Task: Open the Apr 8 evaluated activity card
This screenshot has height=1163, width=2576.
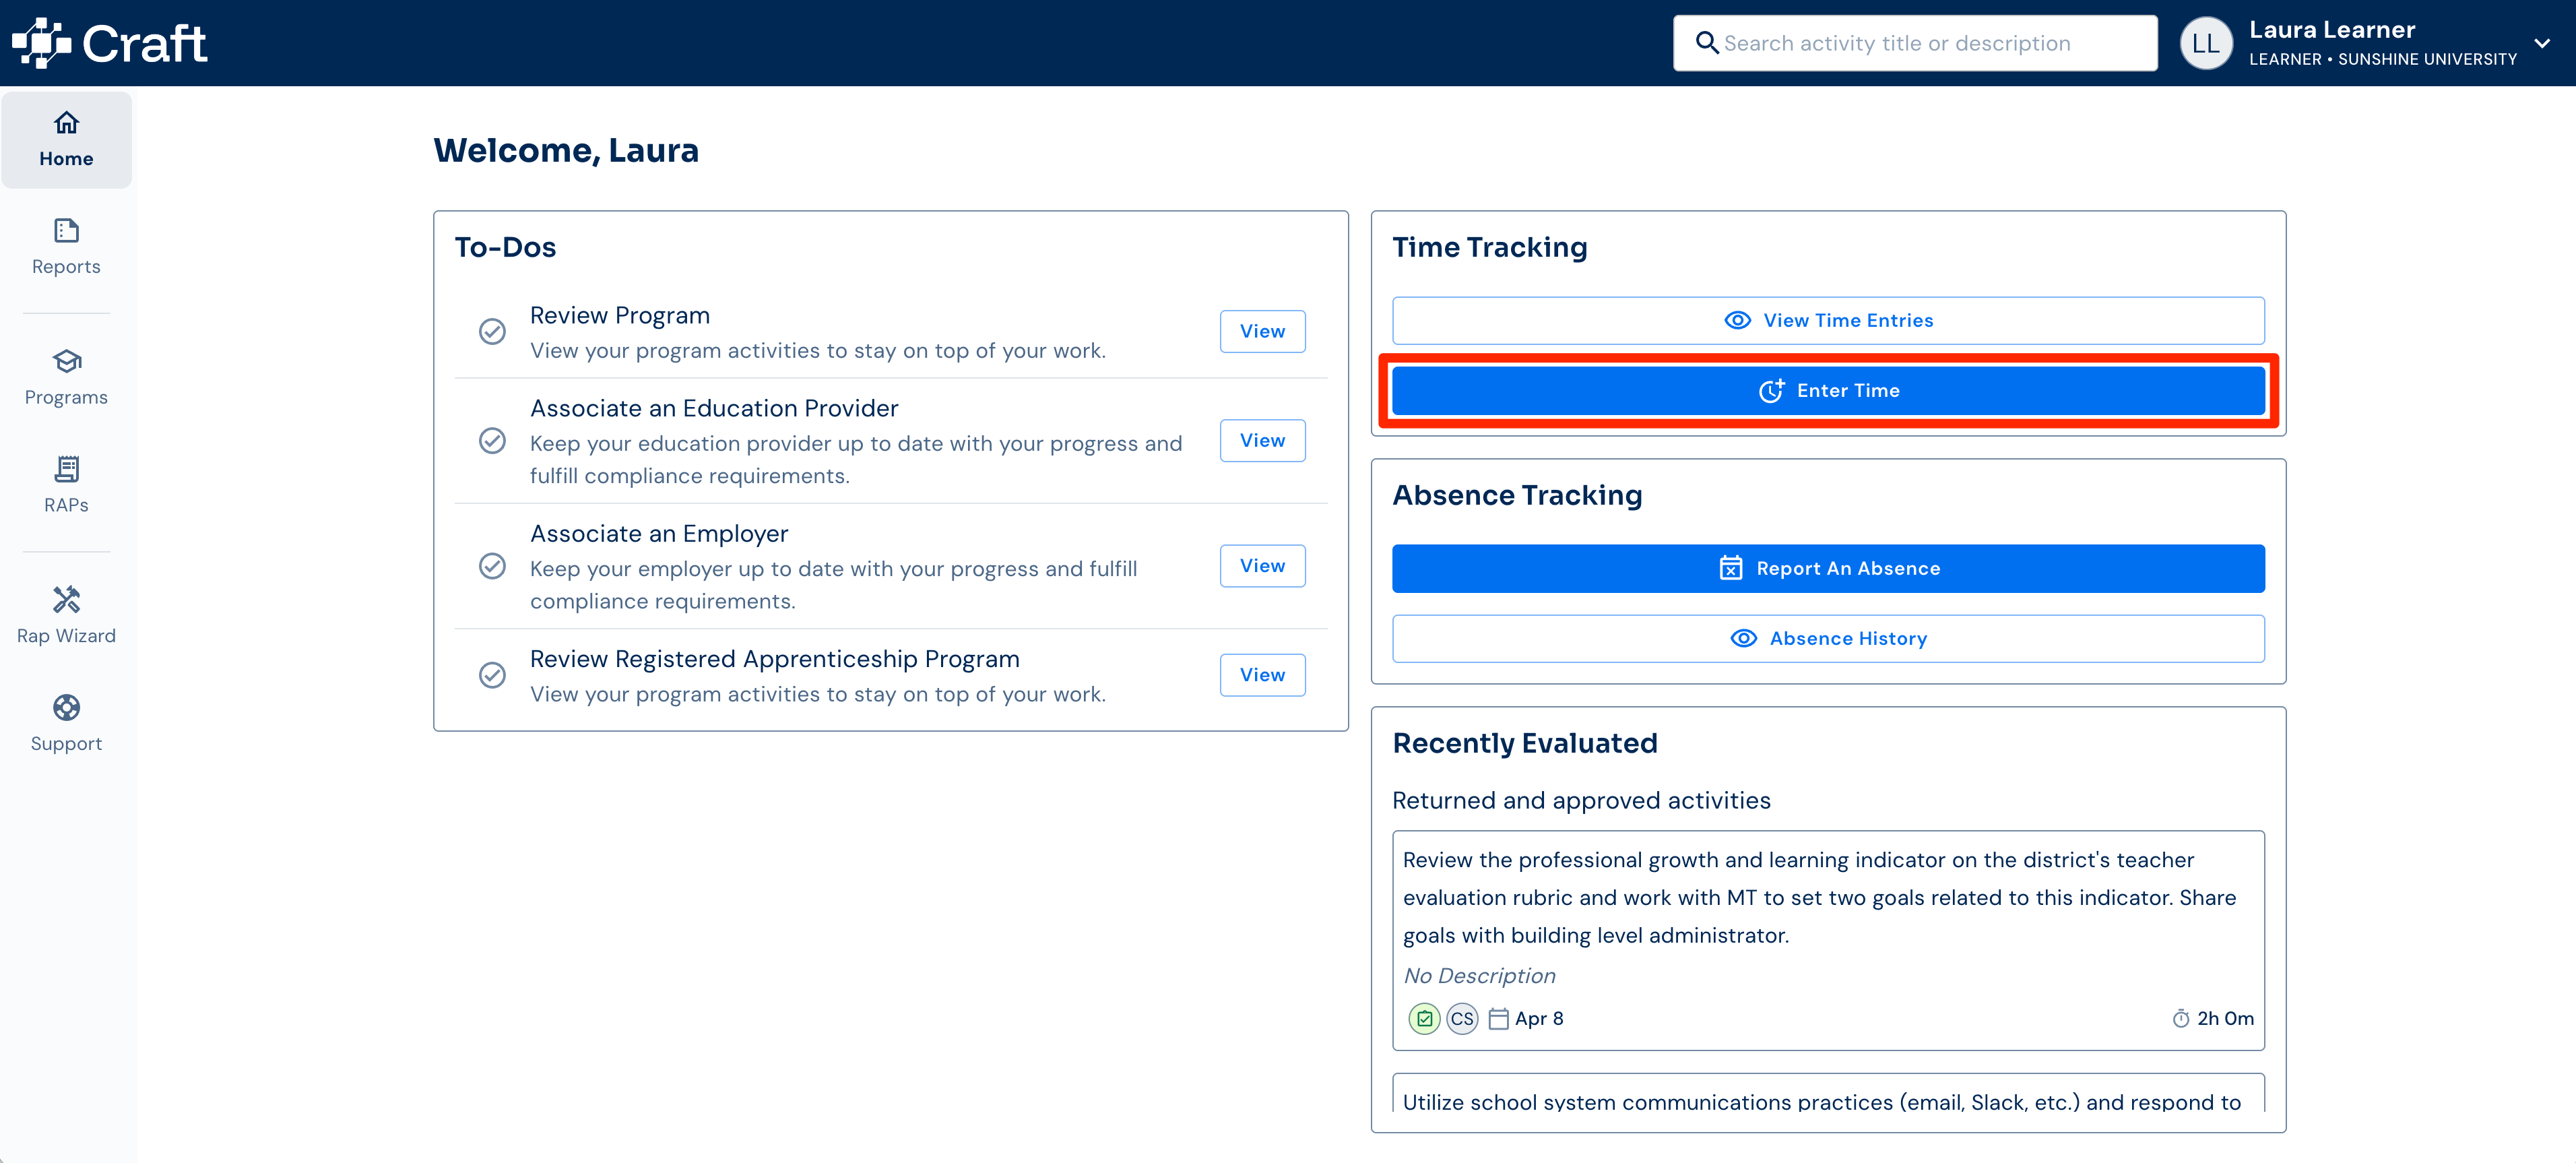Action: click(1828, 940)
